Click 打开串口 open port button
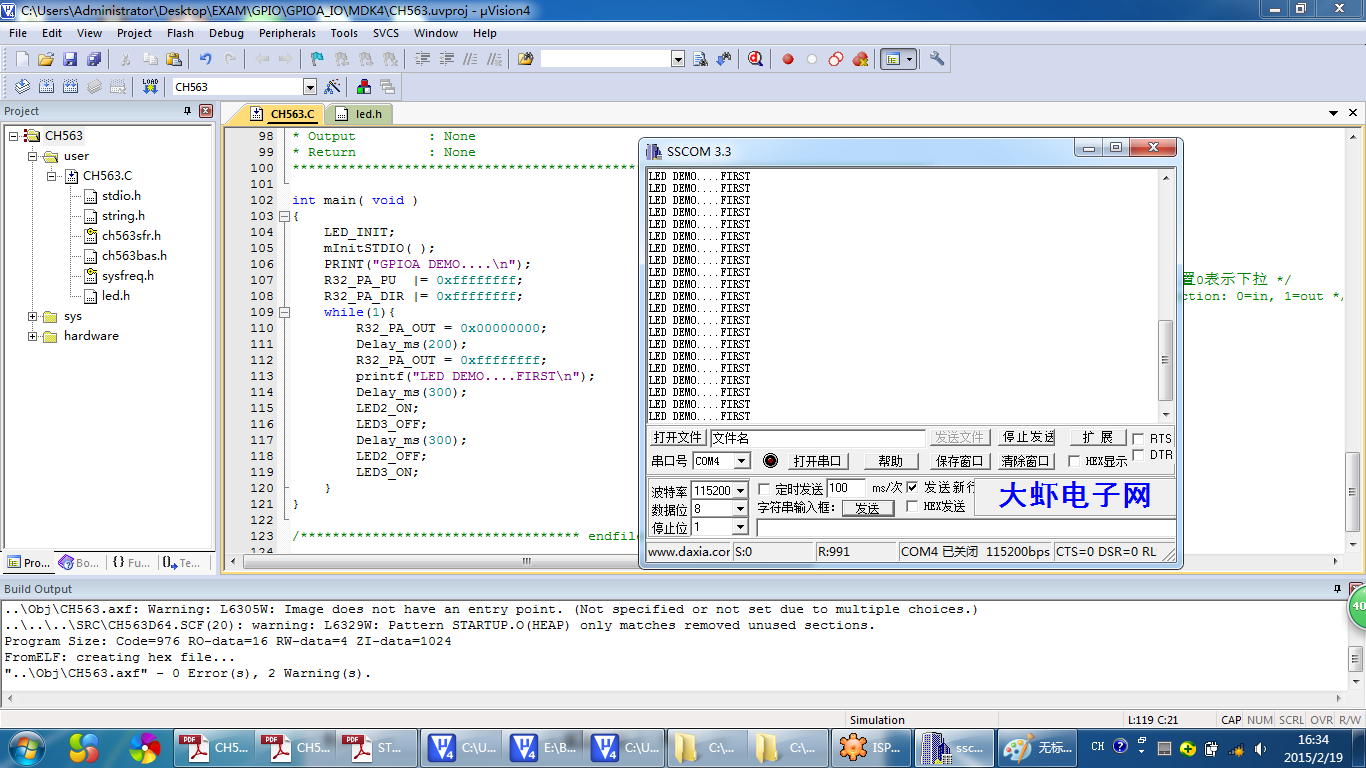Screen dimensions: 1366x768 point(819,461)
